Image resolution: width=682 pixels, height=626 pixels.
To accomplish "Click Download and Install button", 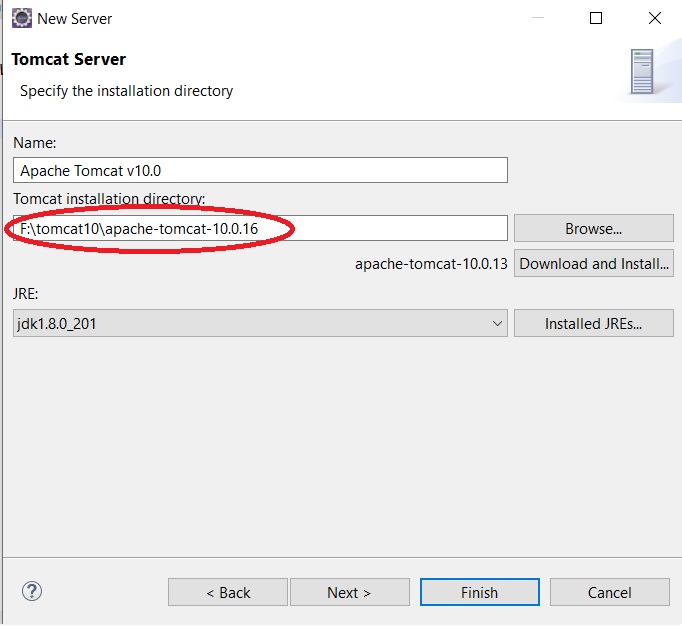I will tap(594, 263).
